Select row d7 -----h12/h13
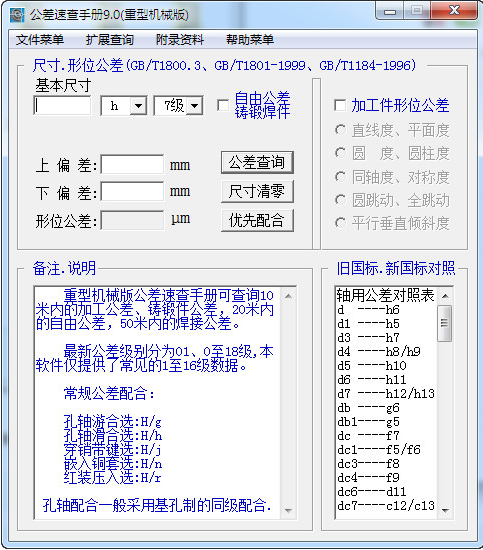483x550 pixels. (x=386, y=394)
